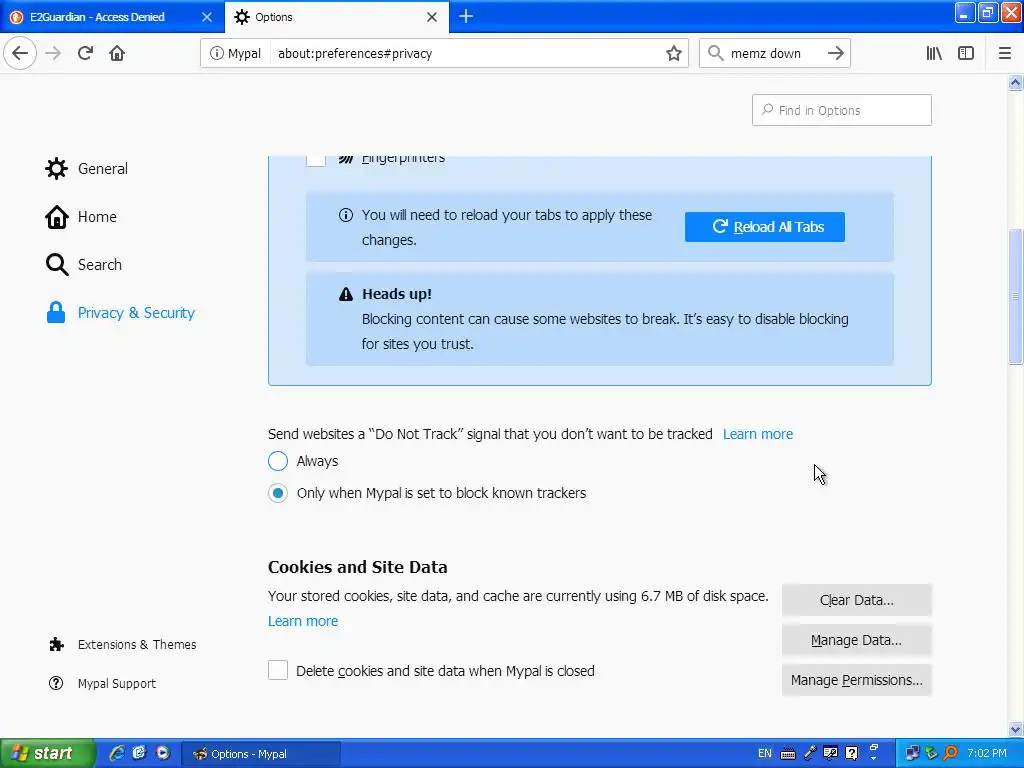
Task: Open the General settings category
Action: 86,168
